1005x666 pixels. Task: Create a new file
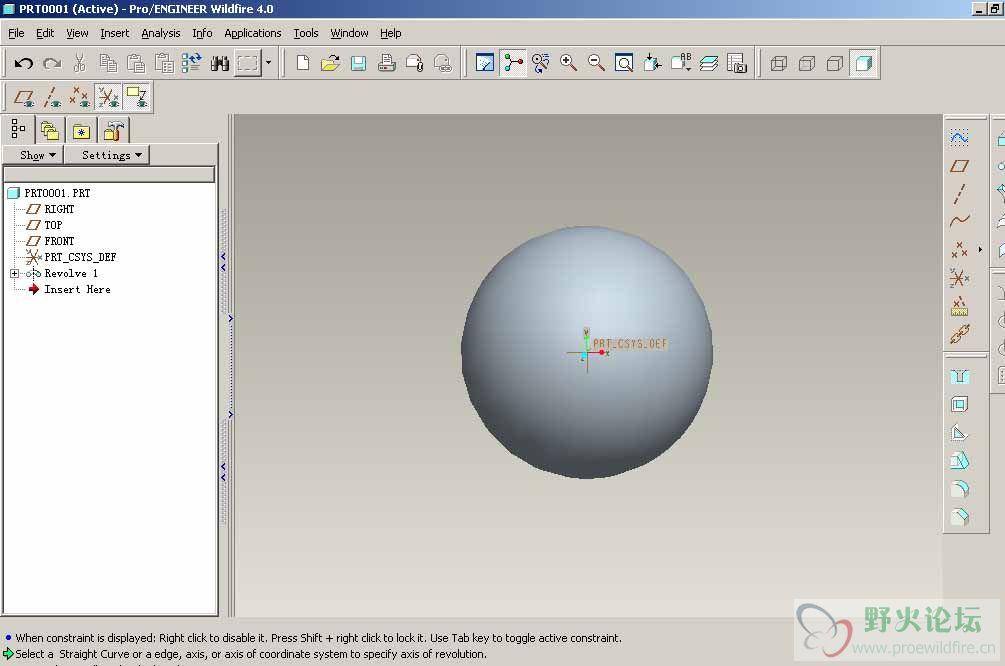(x=303, y=63)
